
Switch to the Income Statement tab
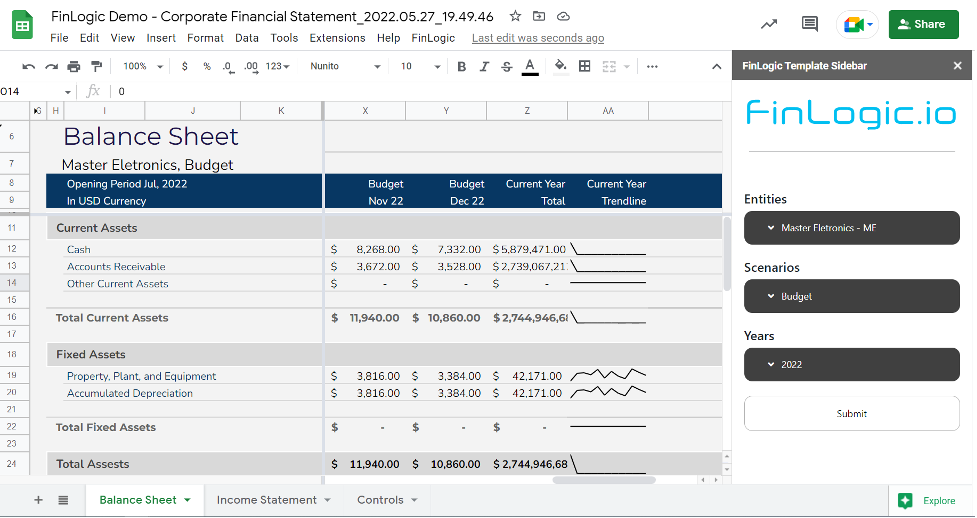[x=274, y=500]
